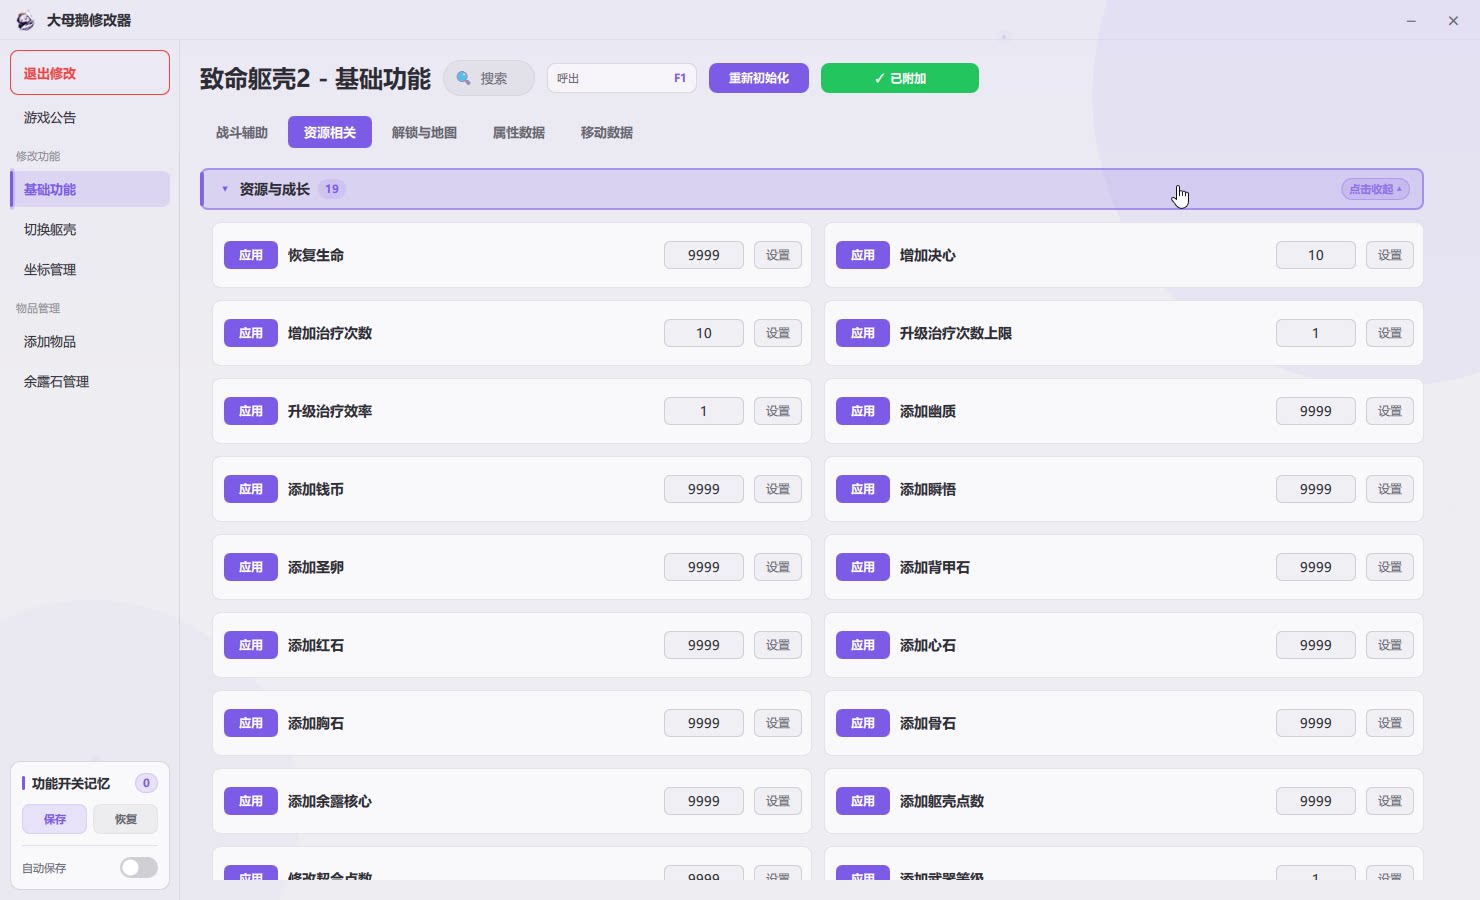This screenshot has width=1480, height=900.
Task: Click the 增加治疗次数 value field
Action: click(x=704, y=333)
